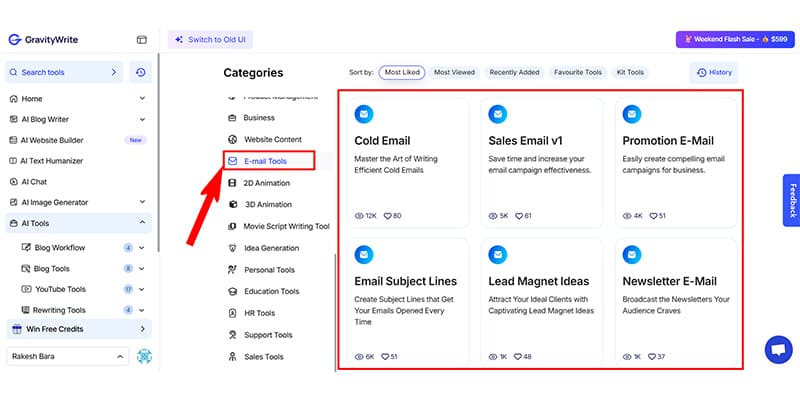800x400 pixels.
Task: Open the Cold Email tool card
Action: coord(408,163)
